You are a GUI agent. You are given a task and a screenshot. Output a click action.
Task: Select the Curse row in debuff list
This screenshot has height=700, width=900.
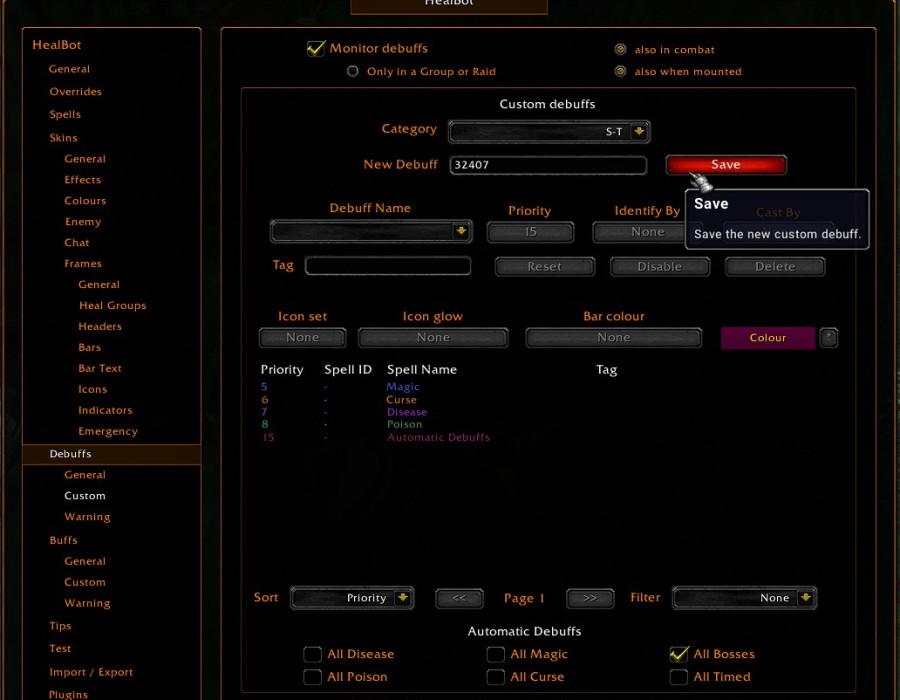[x=401, y=400]
